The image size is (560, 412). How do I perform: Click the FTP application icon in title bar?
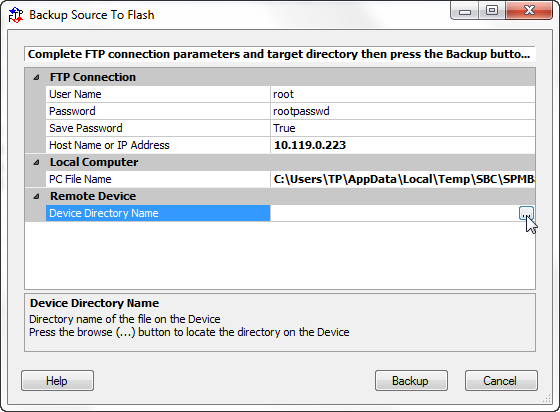click(16, 15)
